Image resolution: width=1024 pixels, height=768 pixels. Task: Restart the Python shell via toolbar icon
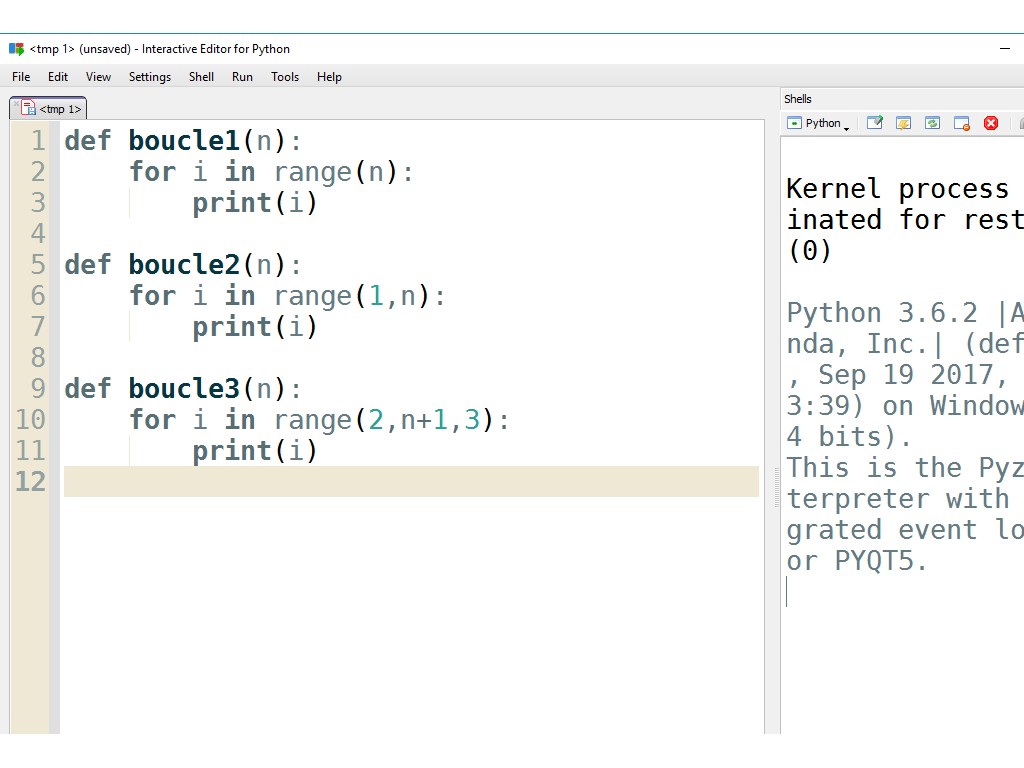[933, 123]
